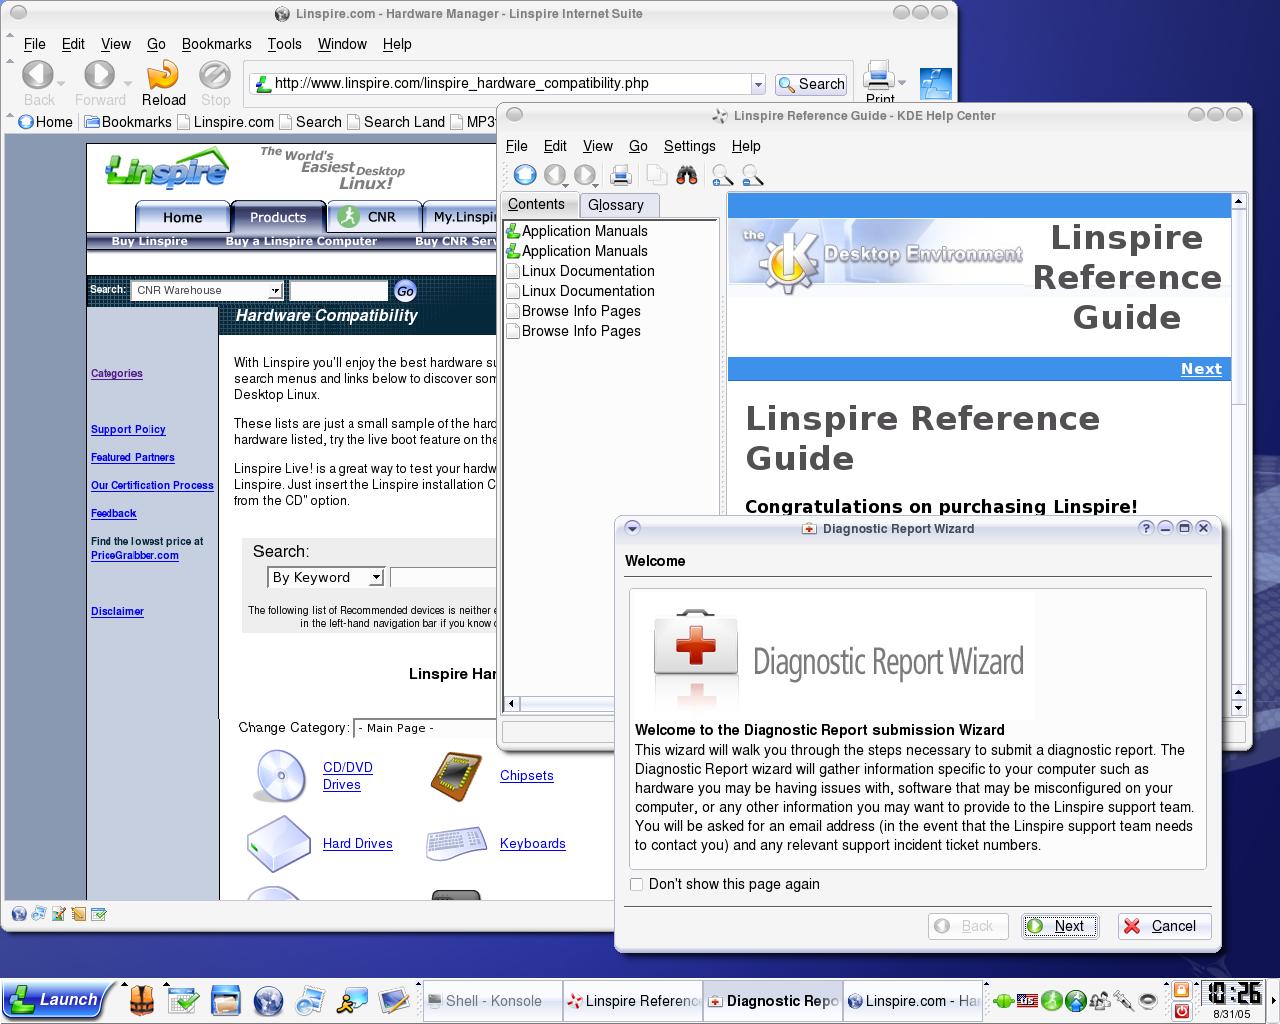
Task: Open the Diagnostic Report Wizard window menu arrow
Action: [632, 528]
